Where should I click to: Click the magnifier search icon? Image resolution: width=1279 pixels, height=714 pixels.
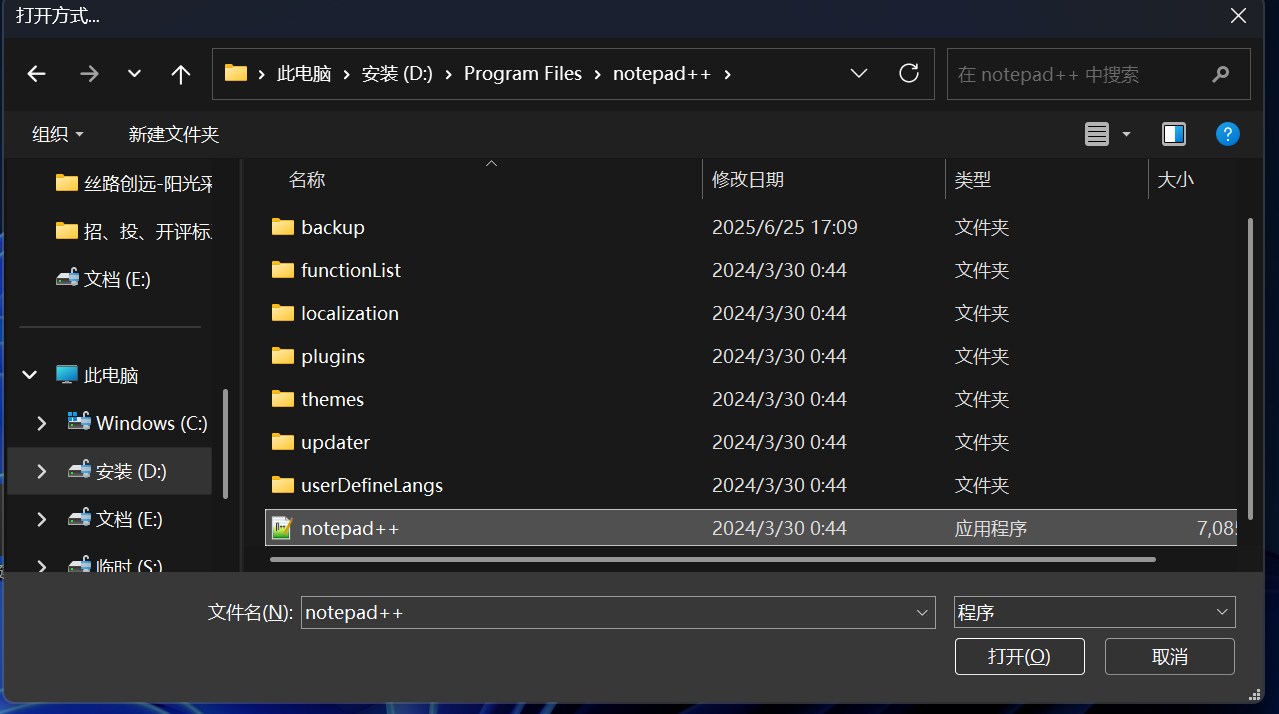pos(1220,74)
